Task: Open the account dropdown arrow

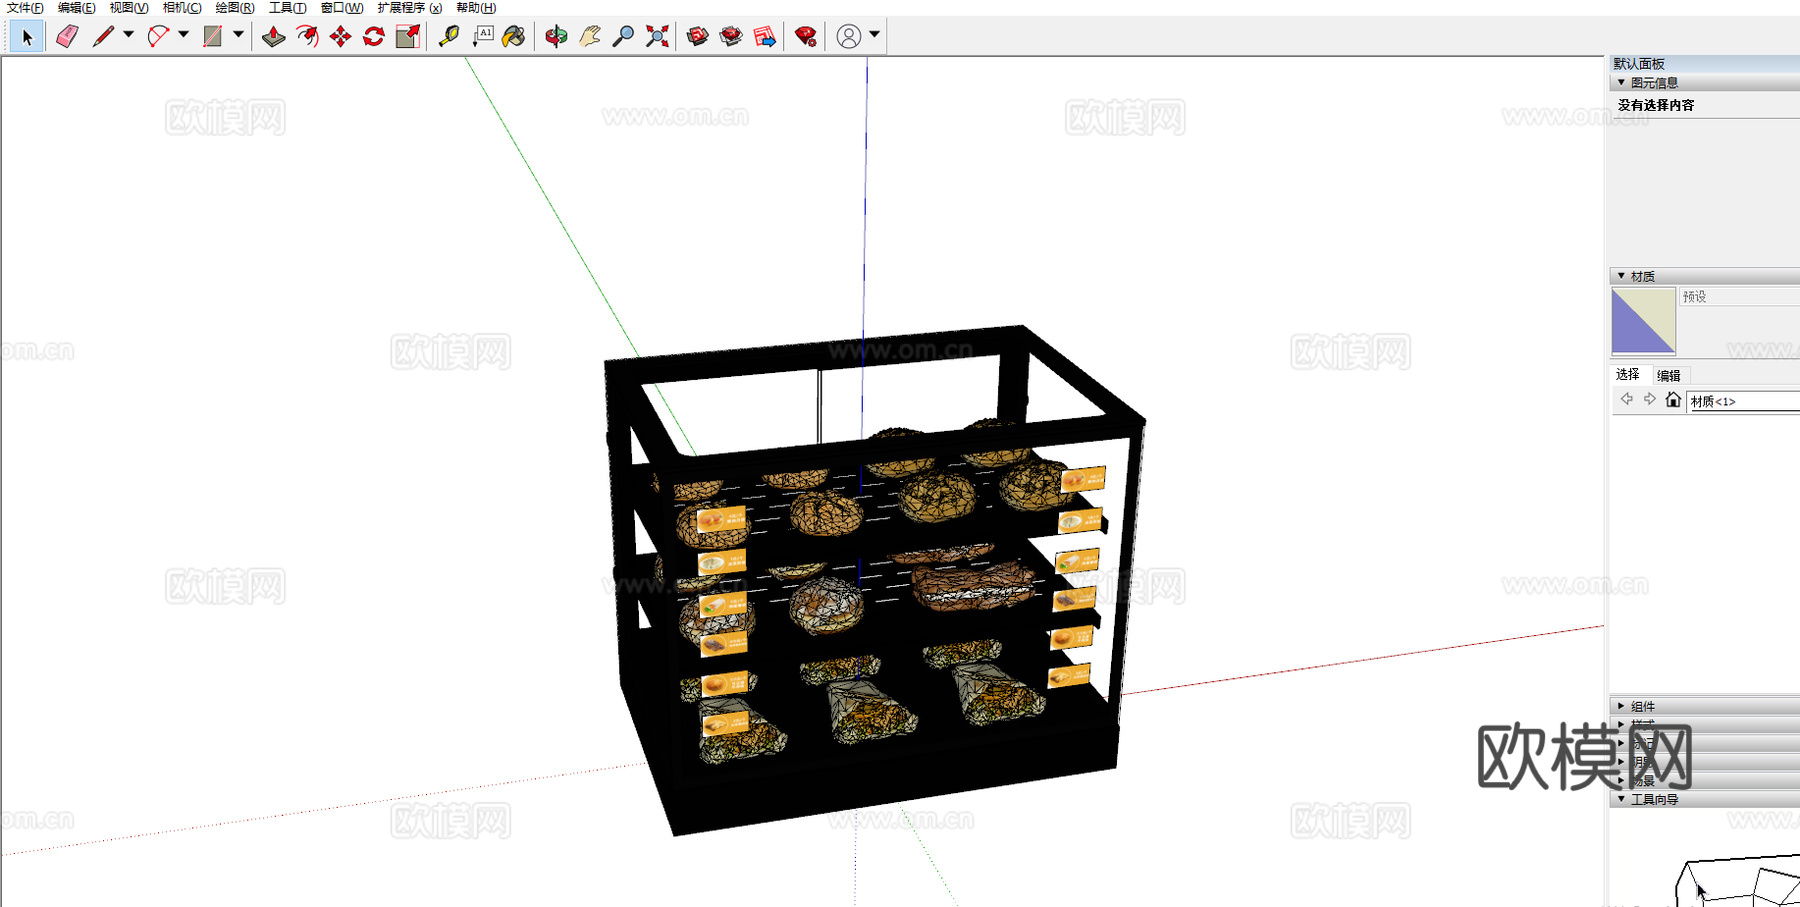Action: point(874,35)
